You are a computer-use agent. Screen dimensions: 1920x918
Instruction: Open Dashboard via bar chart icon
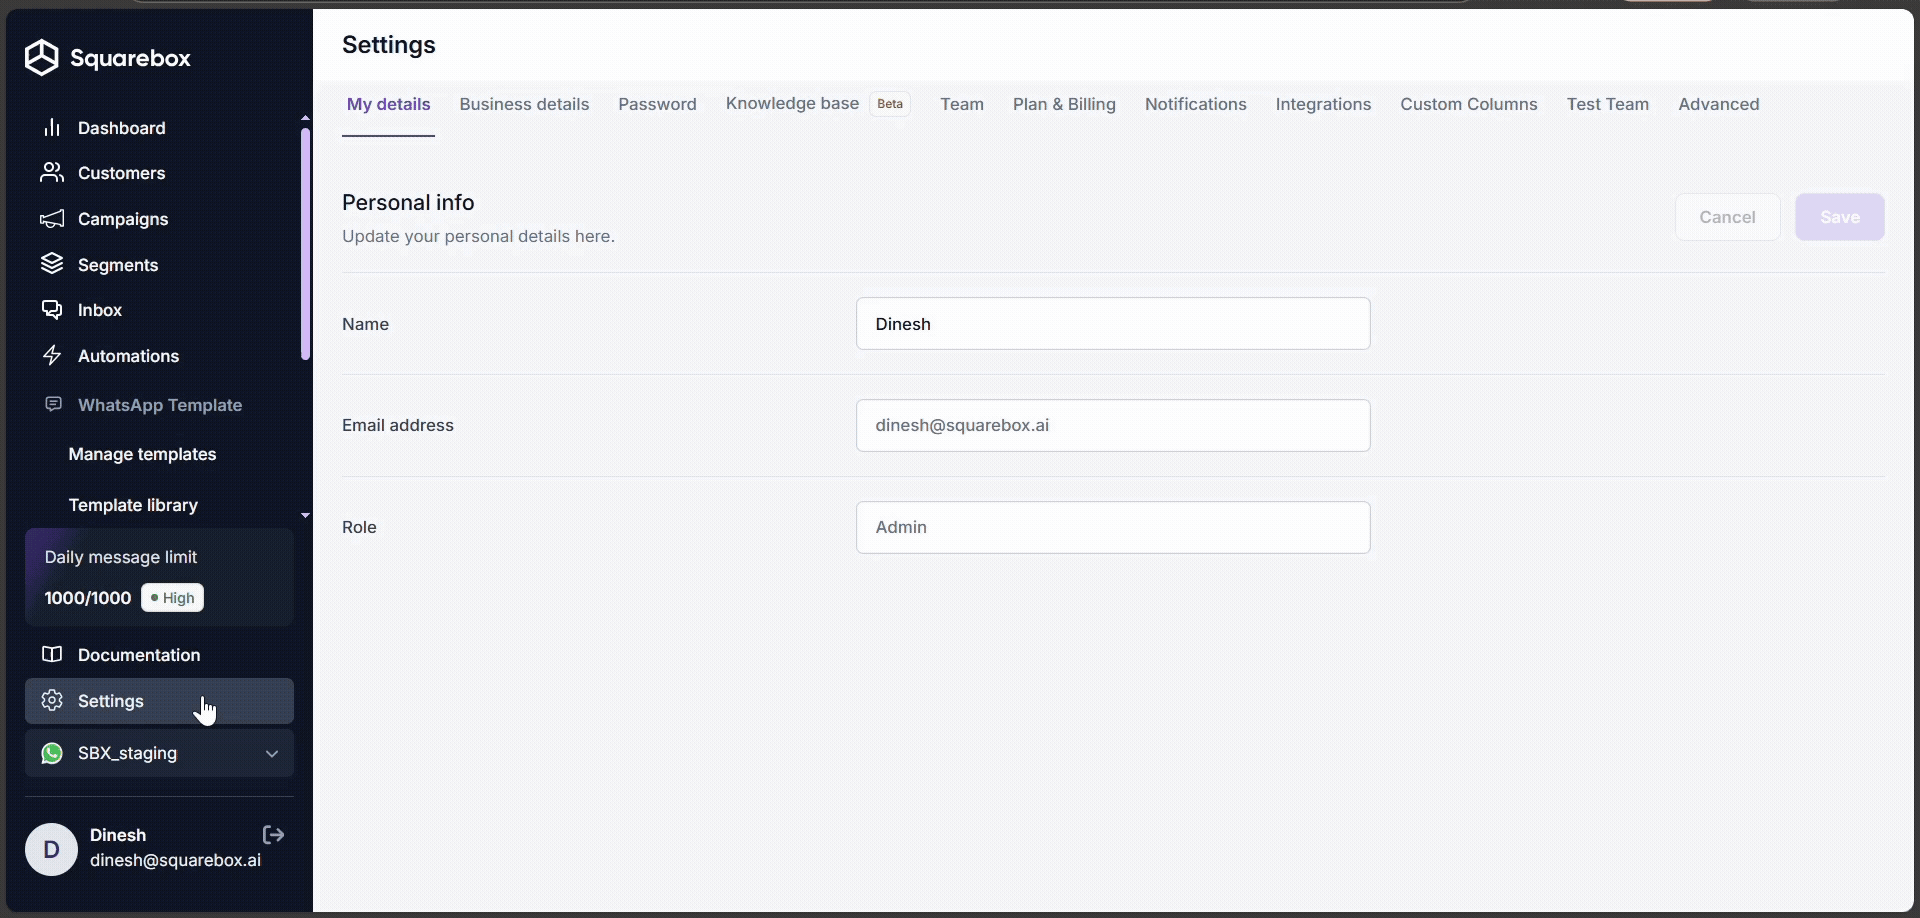click(52, 128)
